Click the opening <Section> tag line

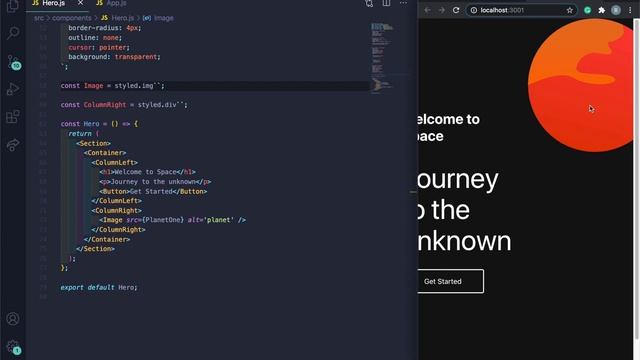click(x=93, y=143)
